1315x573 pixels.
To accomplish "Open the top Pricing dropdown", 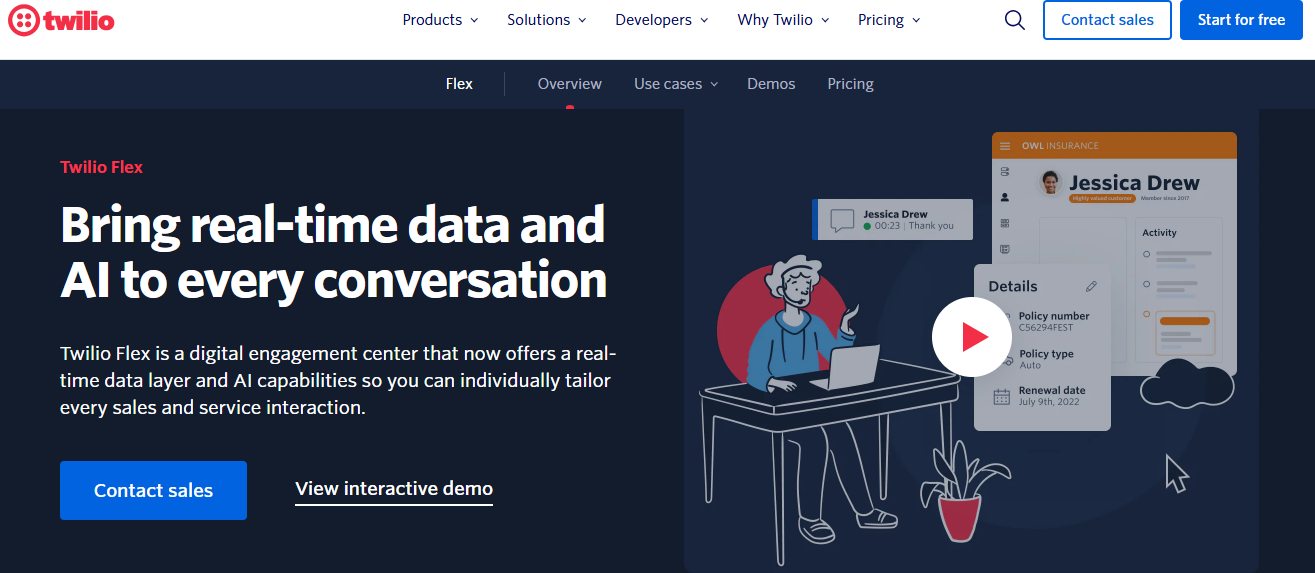I will click(889, 20).
